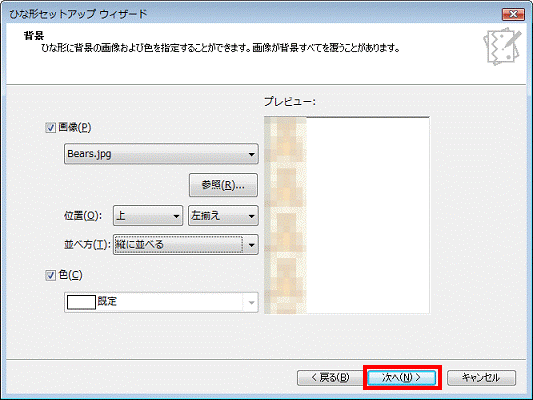
Task: Click the 参照(R)... browse button
Action: pyautogui.click(x=223, y=185)
